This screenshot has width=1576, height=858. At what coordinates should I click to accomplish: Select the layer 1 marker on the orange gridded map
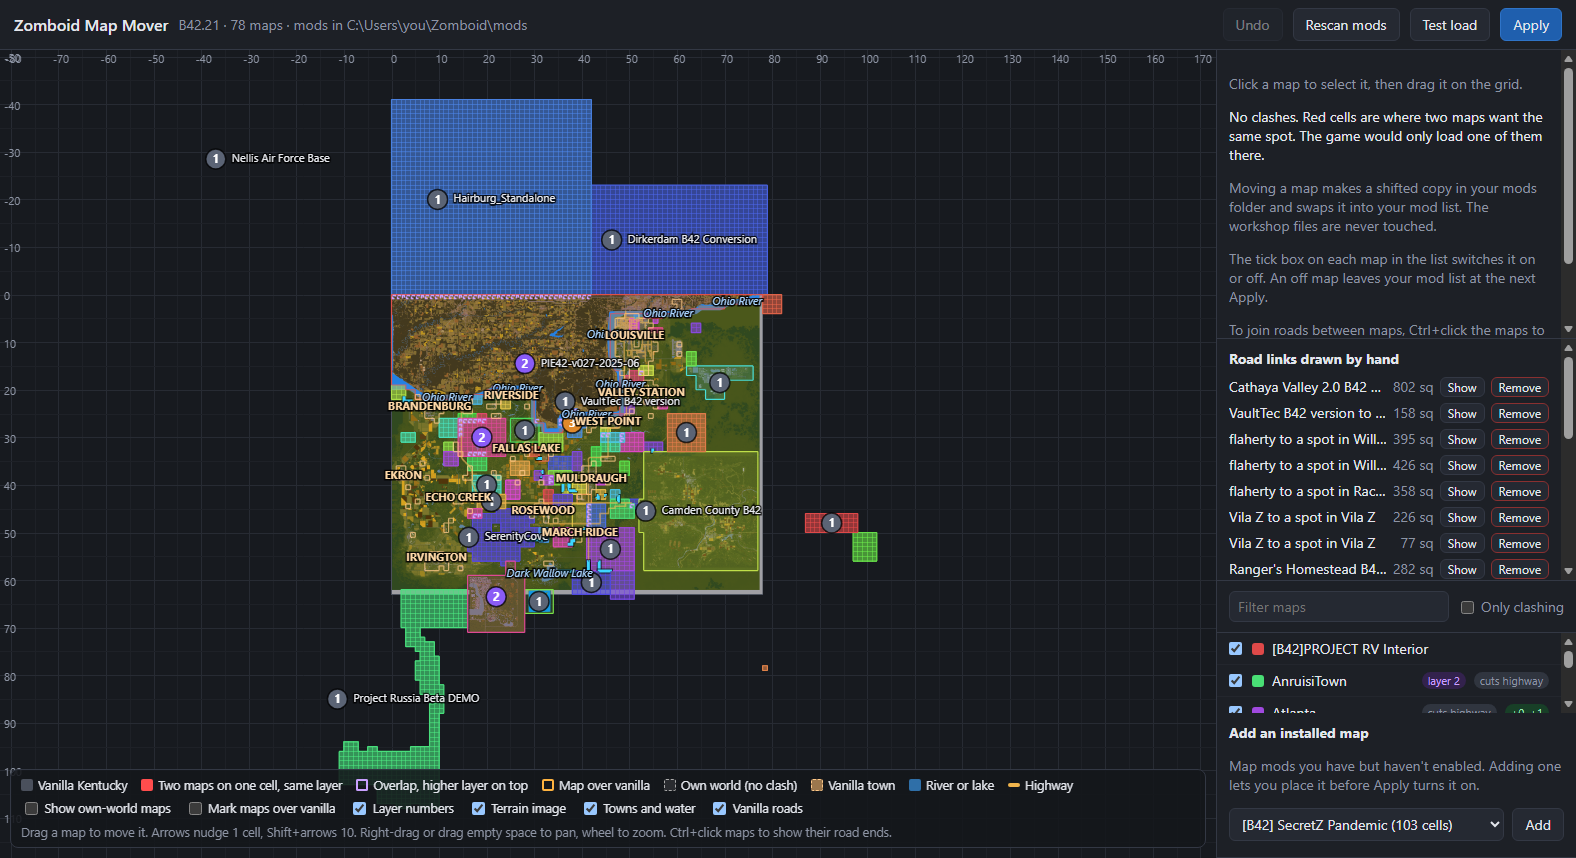tap(686, 433)
